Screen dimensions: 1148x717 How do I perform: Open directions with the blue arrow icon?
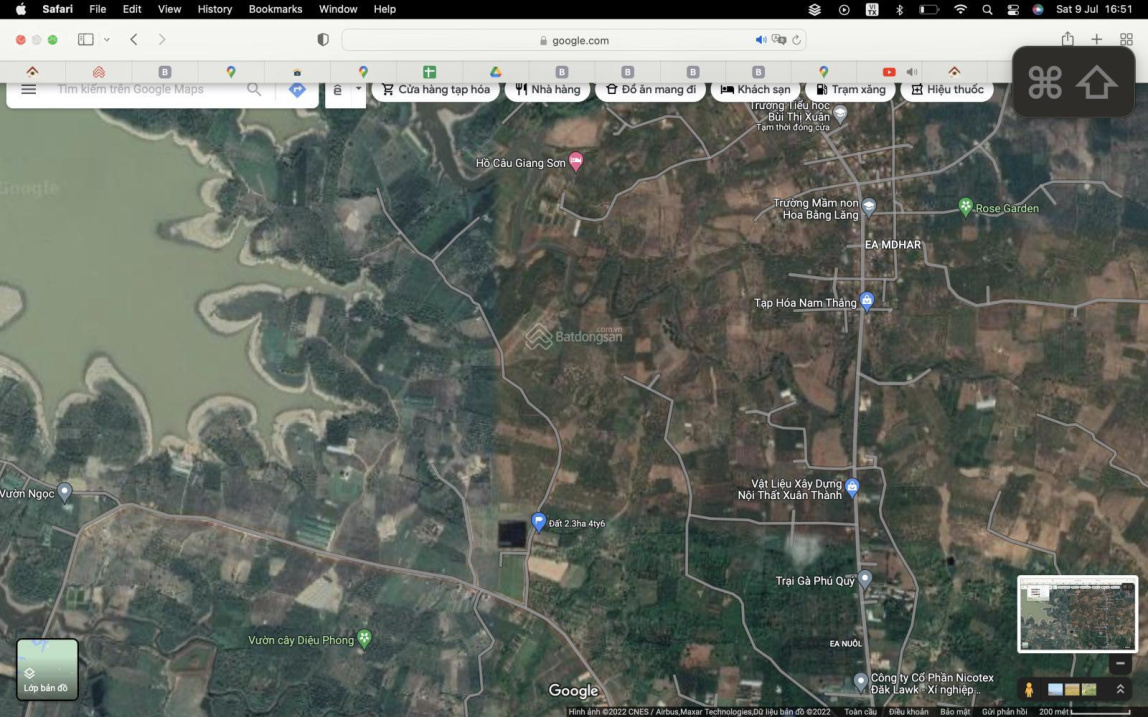click(297, 89)
